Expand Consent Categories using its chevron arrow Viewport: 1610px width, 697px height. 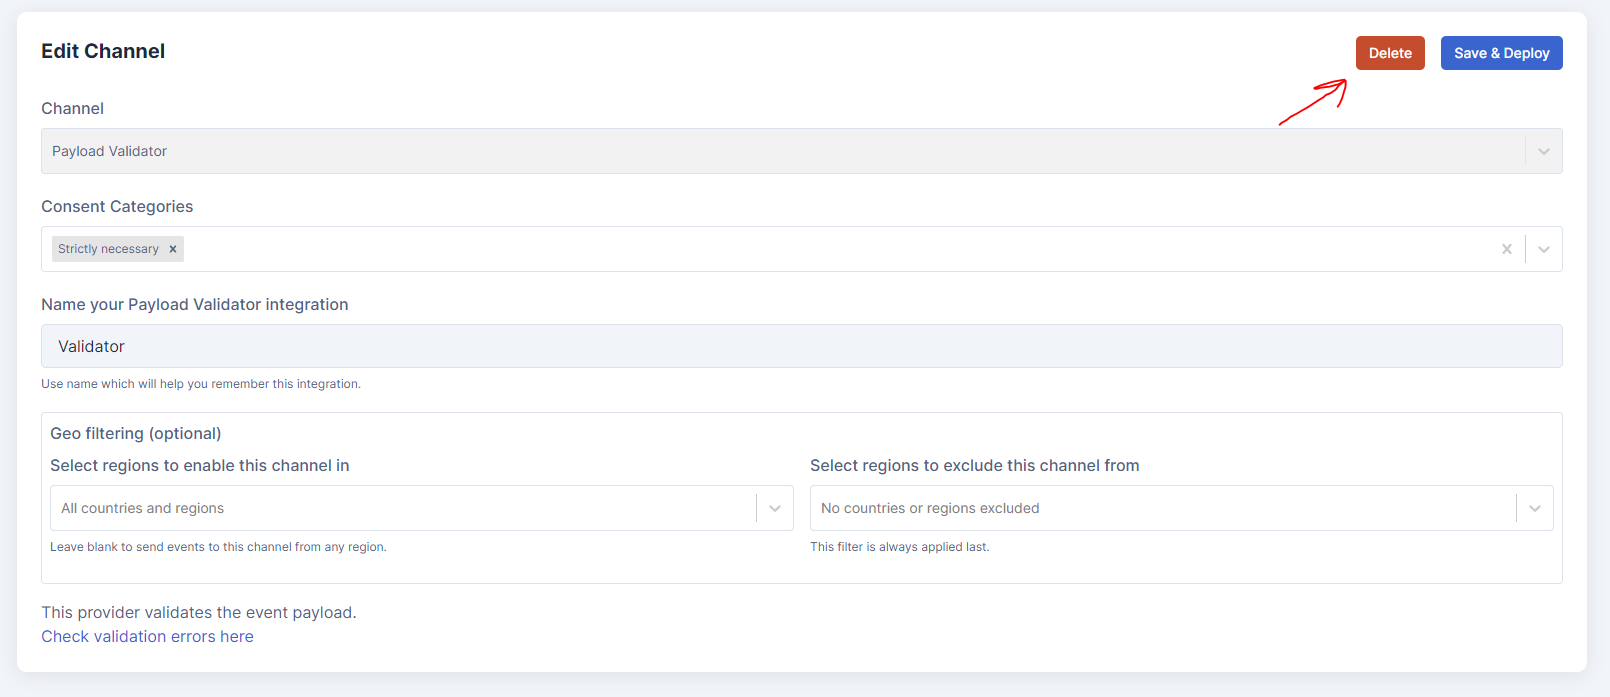(x=1543, y=249)
